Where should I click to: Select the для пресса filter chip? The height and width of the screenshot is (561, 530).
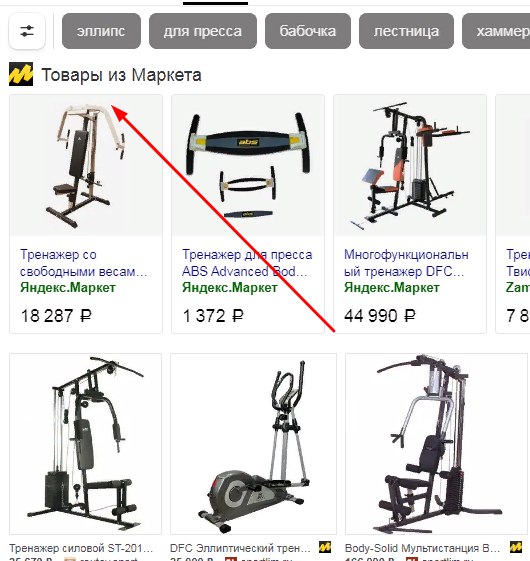pos(203,31)
